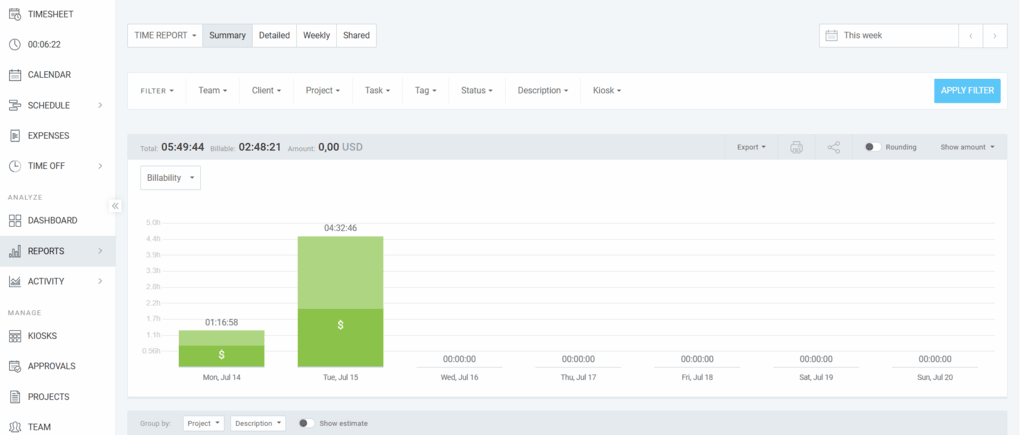Open the Client filter dropdown
The height and width of the screenshot is (435, 1020).
click(265, 90)
